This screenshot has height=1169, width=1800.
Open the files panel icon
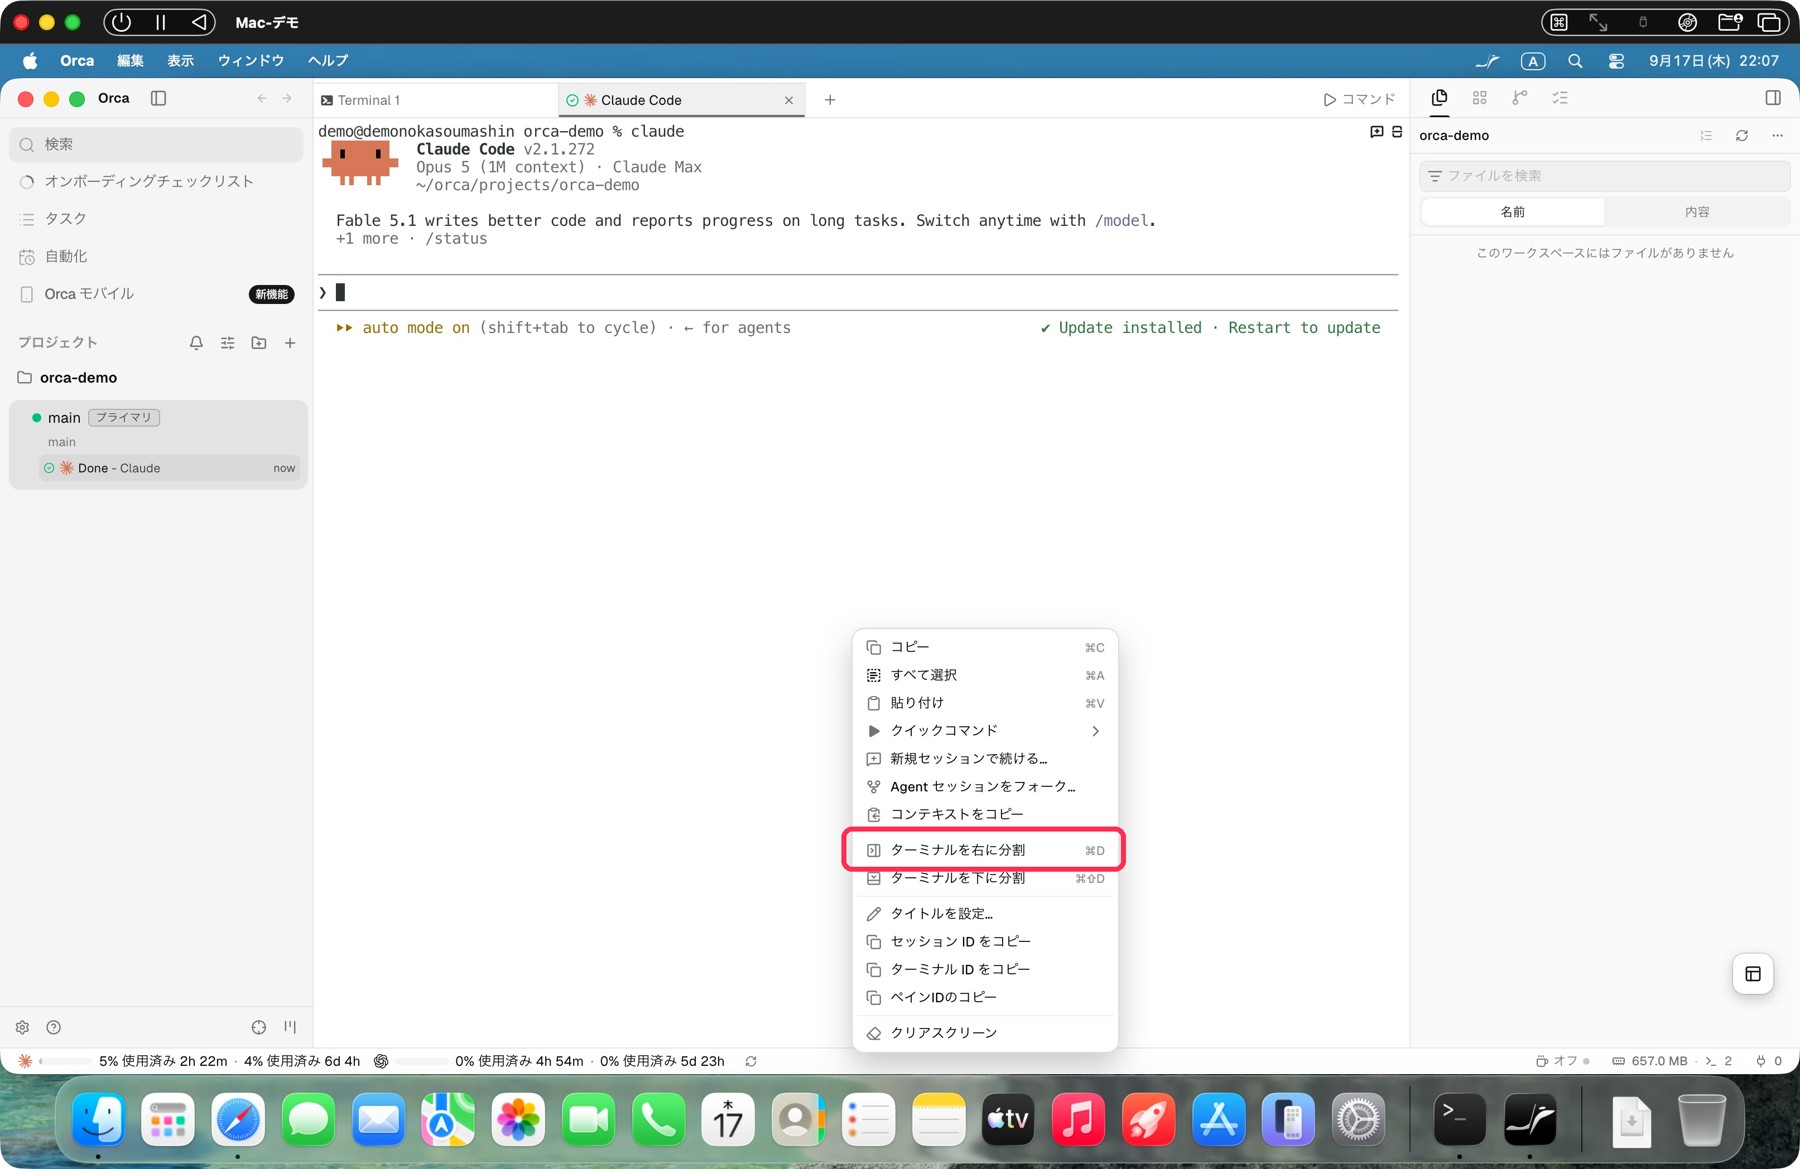(1439, 98)
